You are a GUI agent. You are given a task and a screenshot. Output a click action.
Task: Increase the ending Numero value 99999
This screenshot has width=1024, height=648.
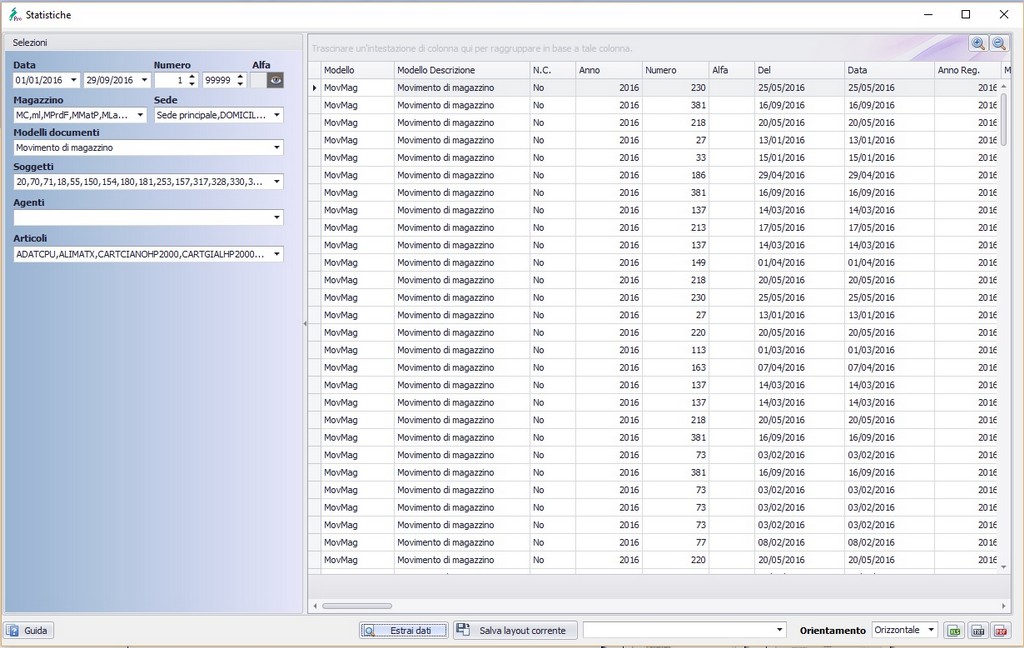(x=240, y=76)
